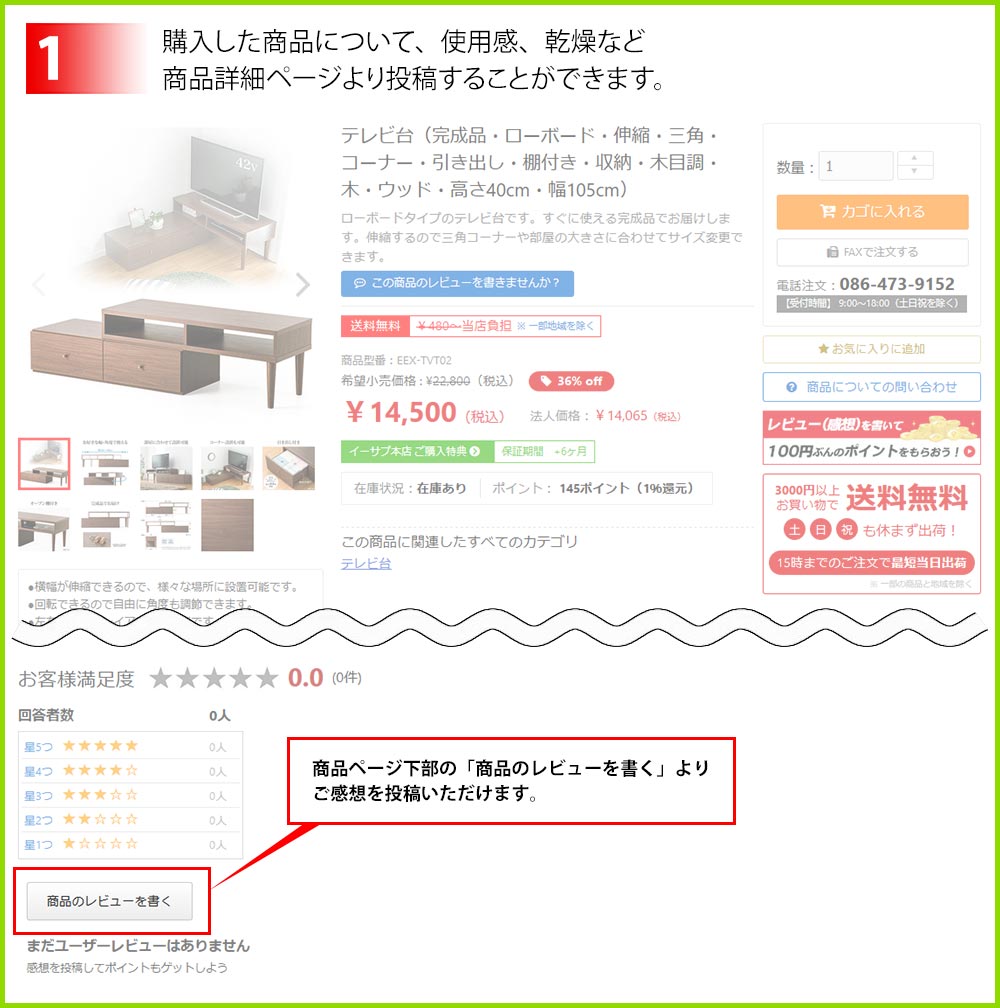Screen dimensions: 1000x1008
Task: Click この商品のレビューを書きませんか? speech bubble button
Action: coord(457,283)
